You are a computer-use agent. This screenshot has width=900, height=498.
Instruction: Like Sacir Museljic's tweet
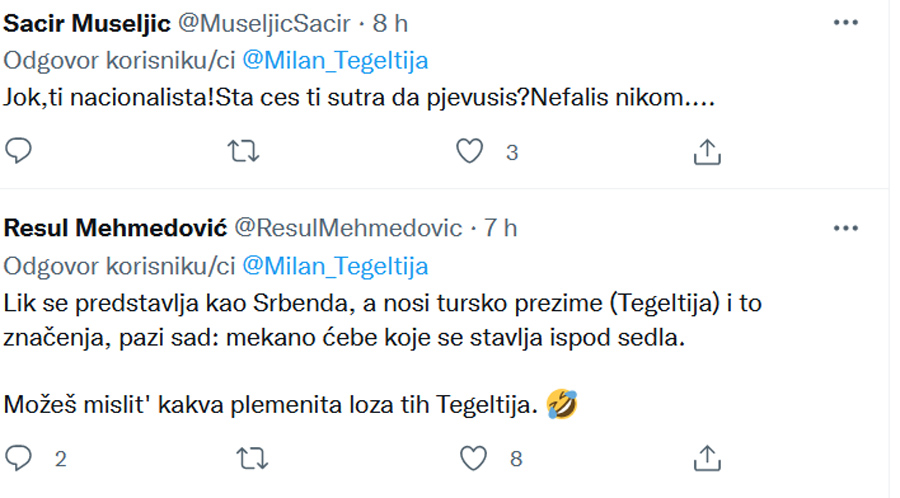(x=470, y=151)
